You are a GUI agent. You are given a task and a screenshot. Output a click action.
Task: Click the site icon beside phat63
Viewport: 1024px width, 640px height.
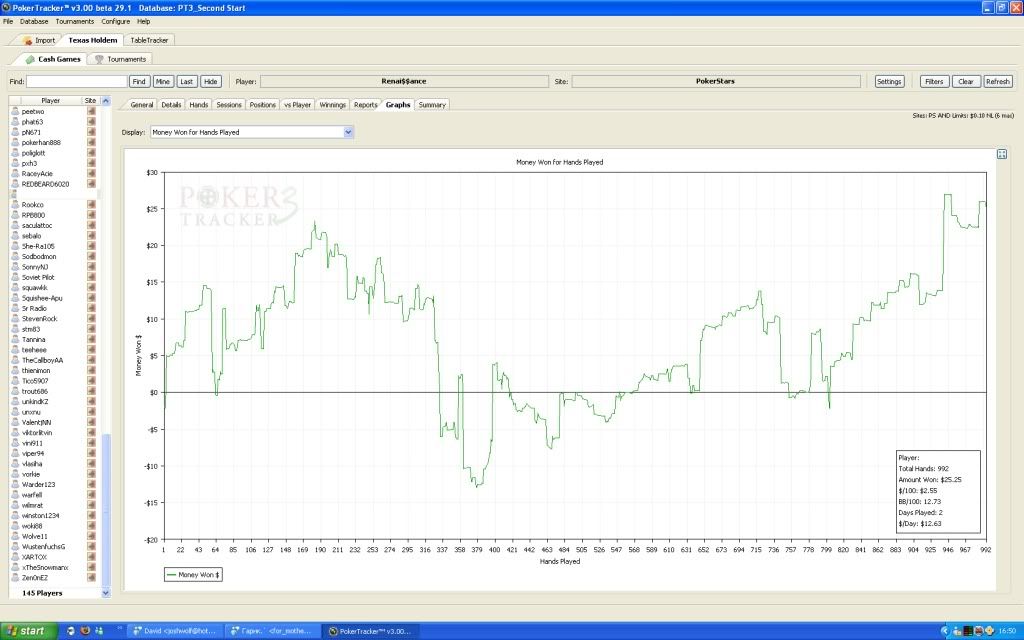point(91,122)
